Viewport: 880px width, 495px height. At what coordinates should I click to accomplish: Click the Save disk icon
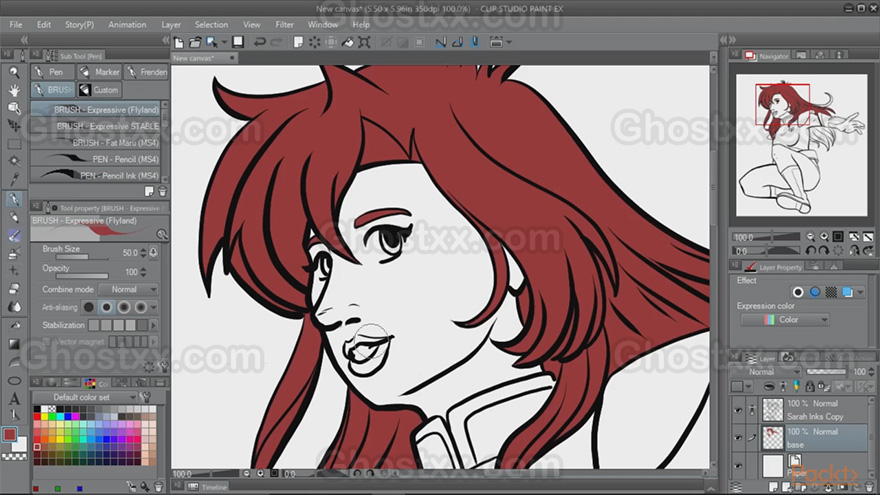pyautogui.click(x=238, y=42)
